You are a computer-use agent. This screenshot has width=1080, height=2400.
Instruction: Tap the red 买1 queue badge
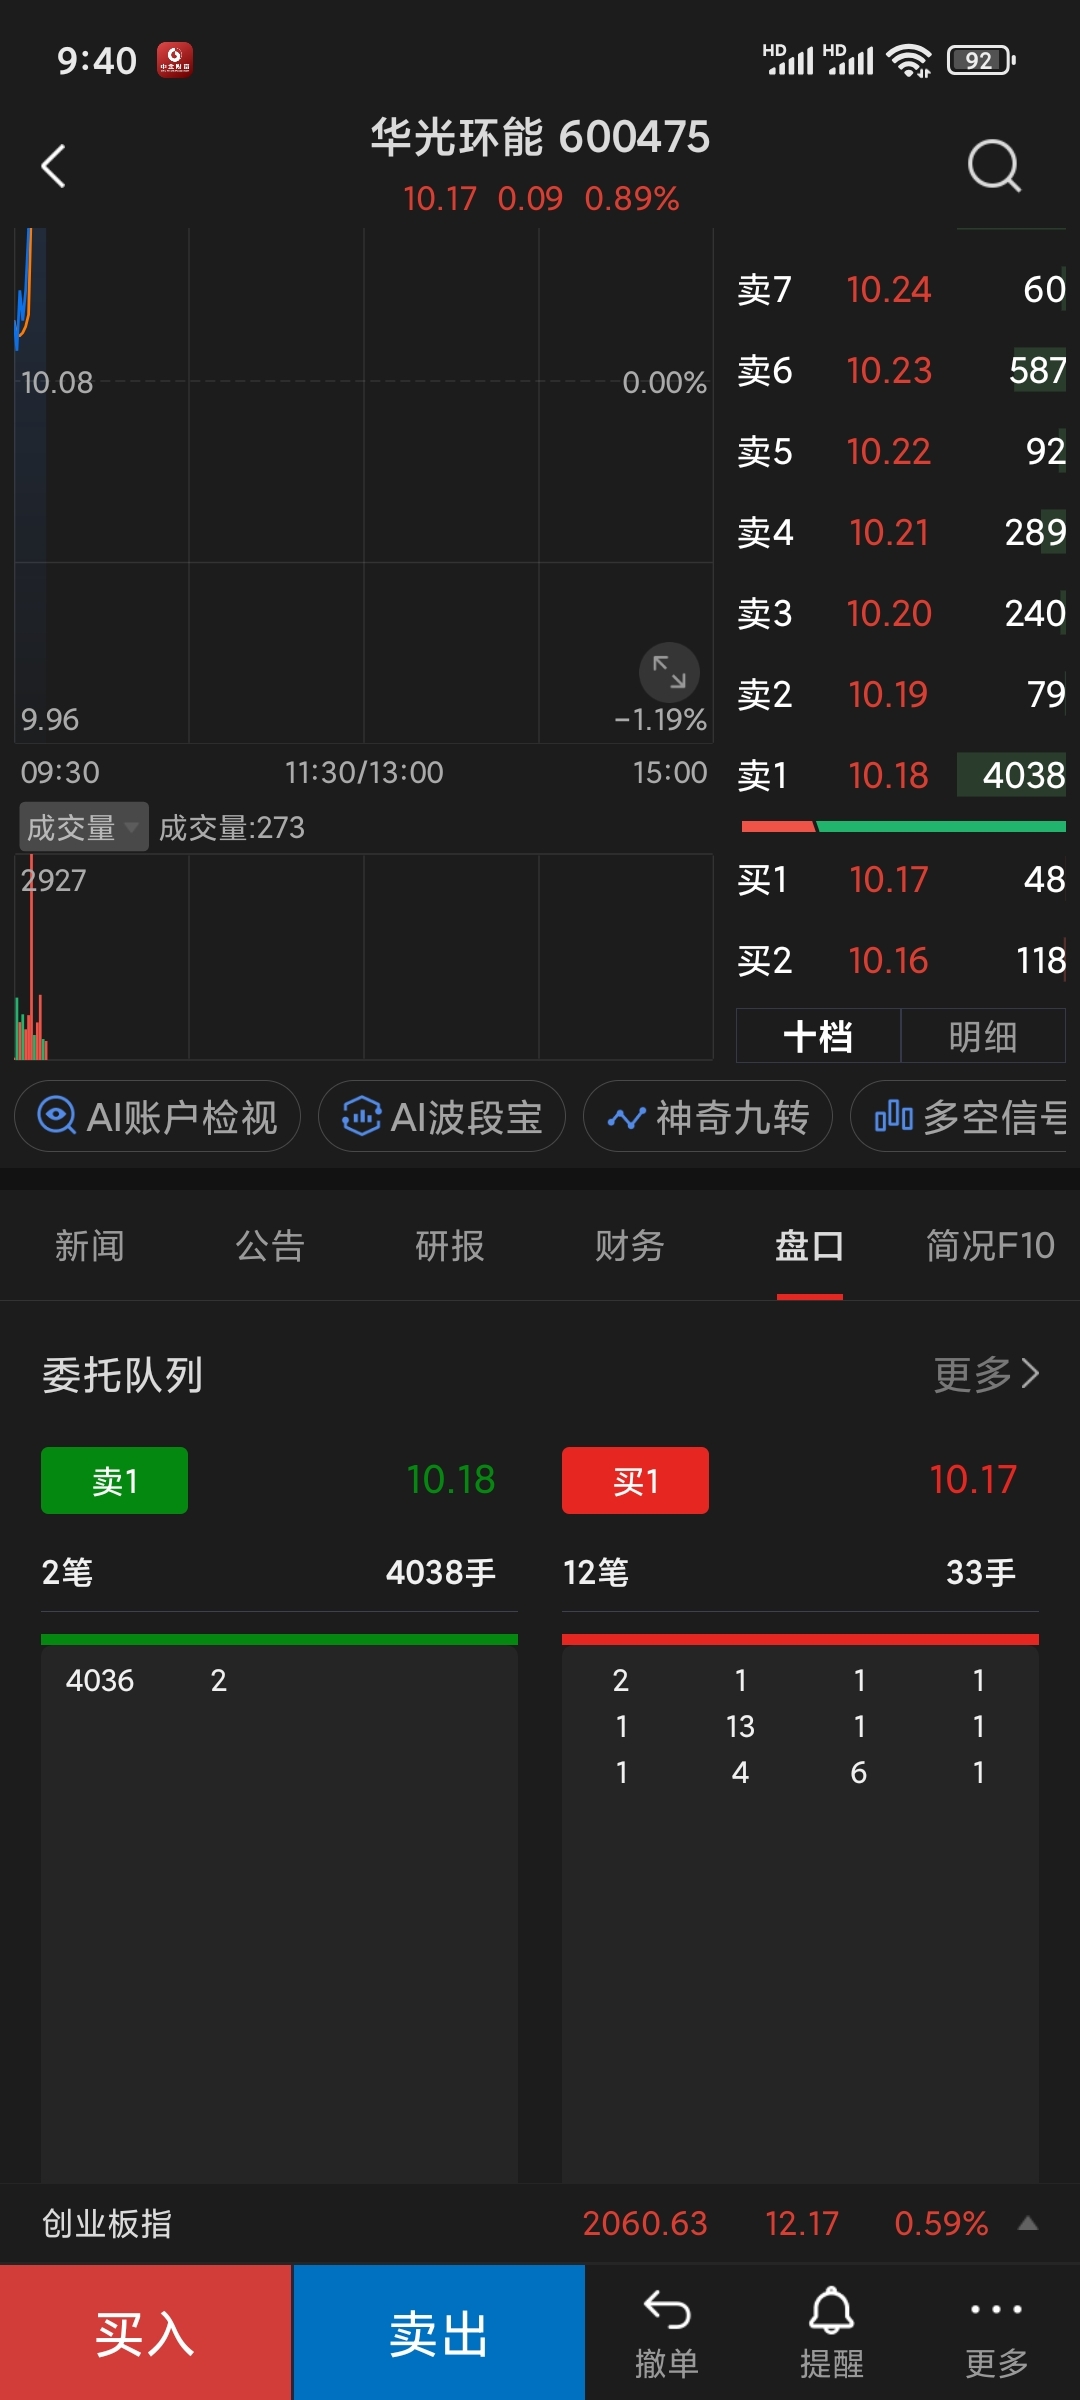635,1481
